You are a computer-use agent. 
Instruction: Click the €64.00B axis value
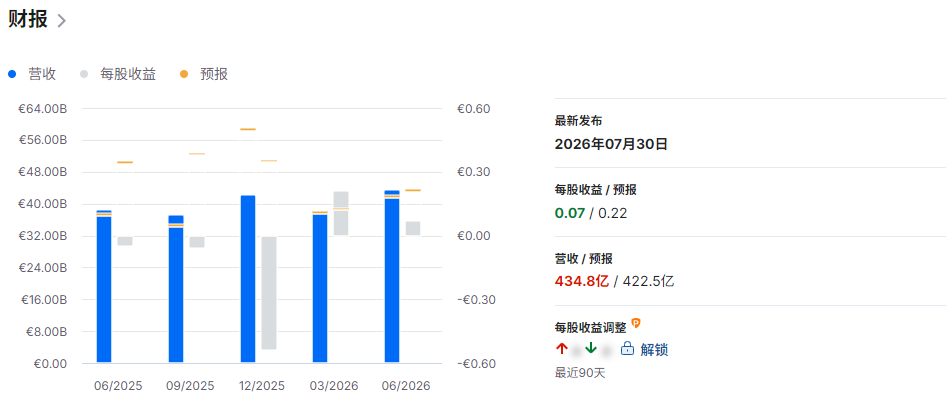[42, 109]
